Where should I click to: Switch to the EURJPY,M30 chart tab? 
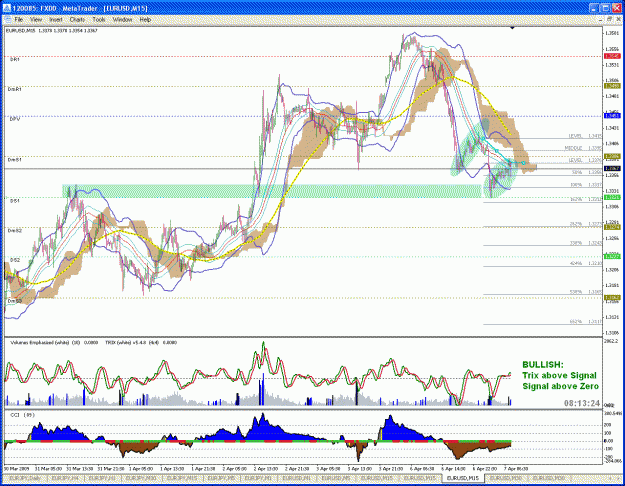[140, 478]
